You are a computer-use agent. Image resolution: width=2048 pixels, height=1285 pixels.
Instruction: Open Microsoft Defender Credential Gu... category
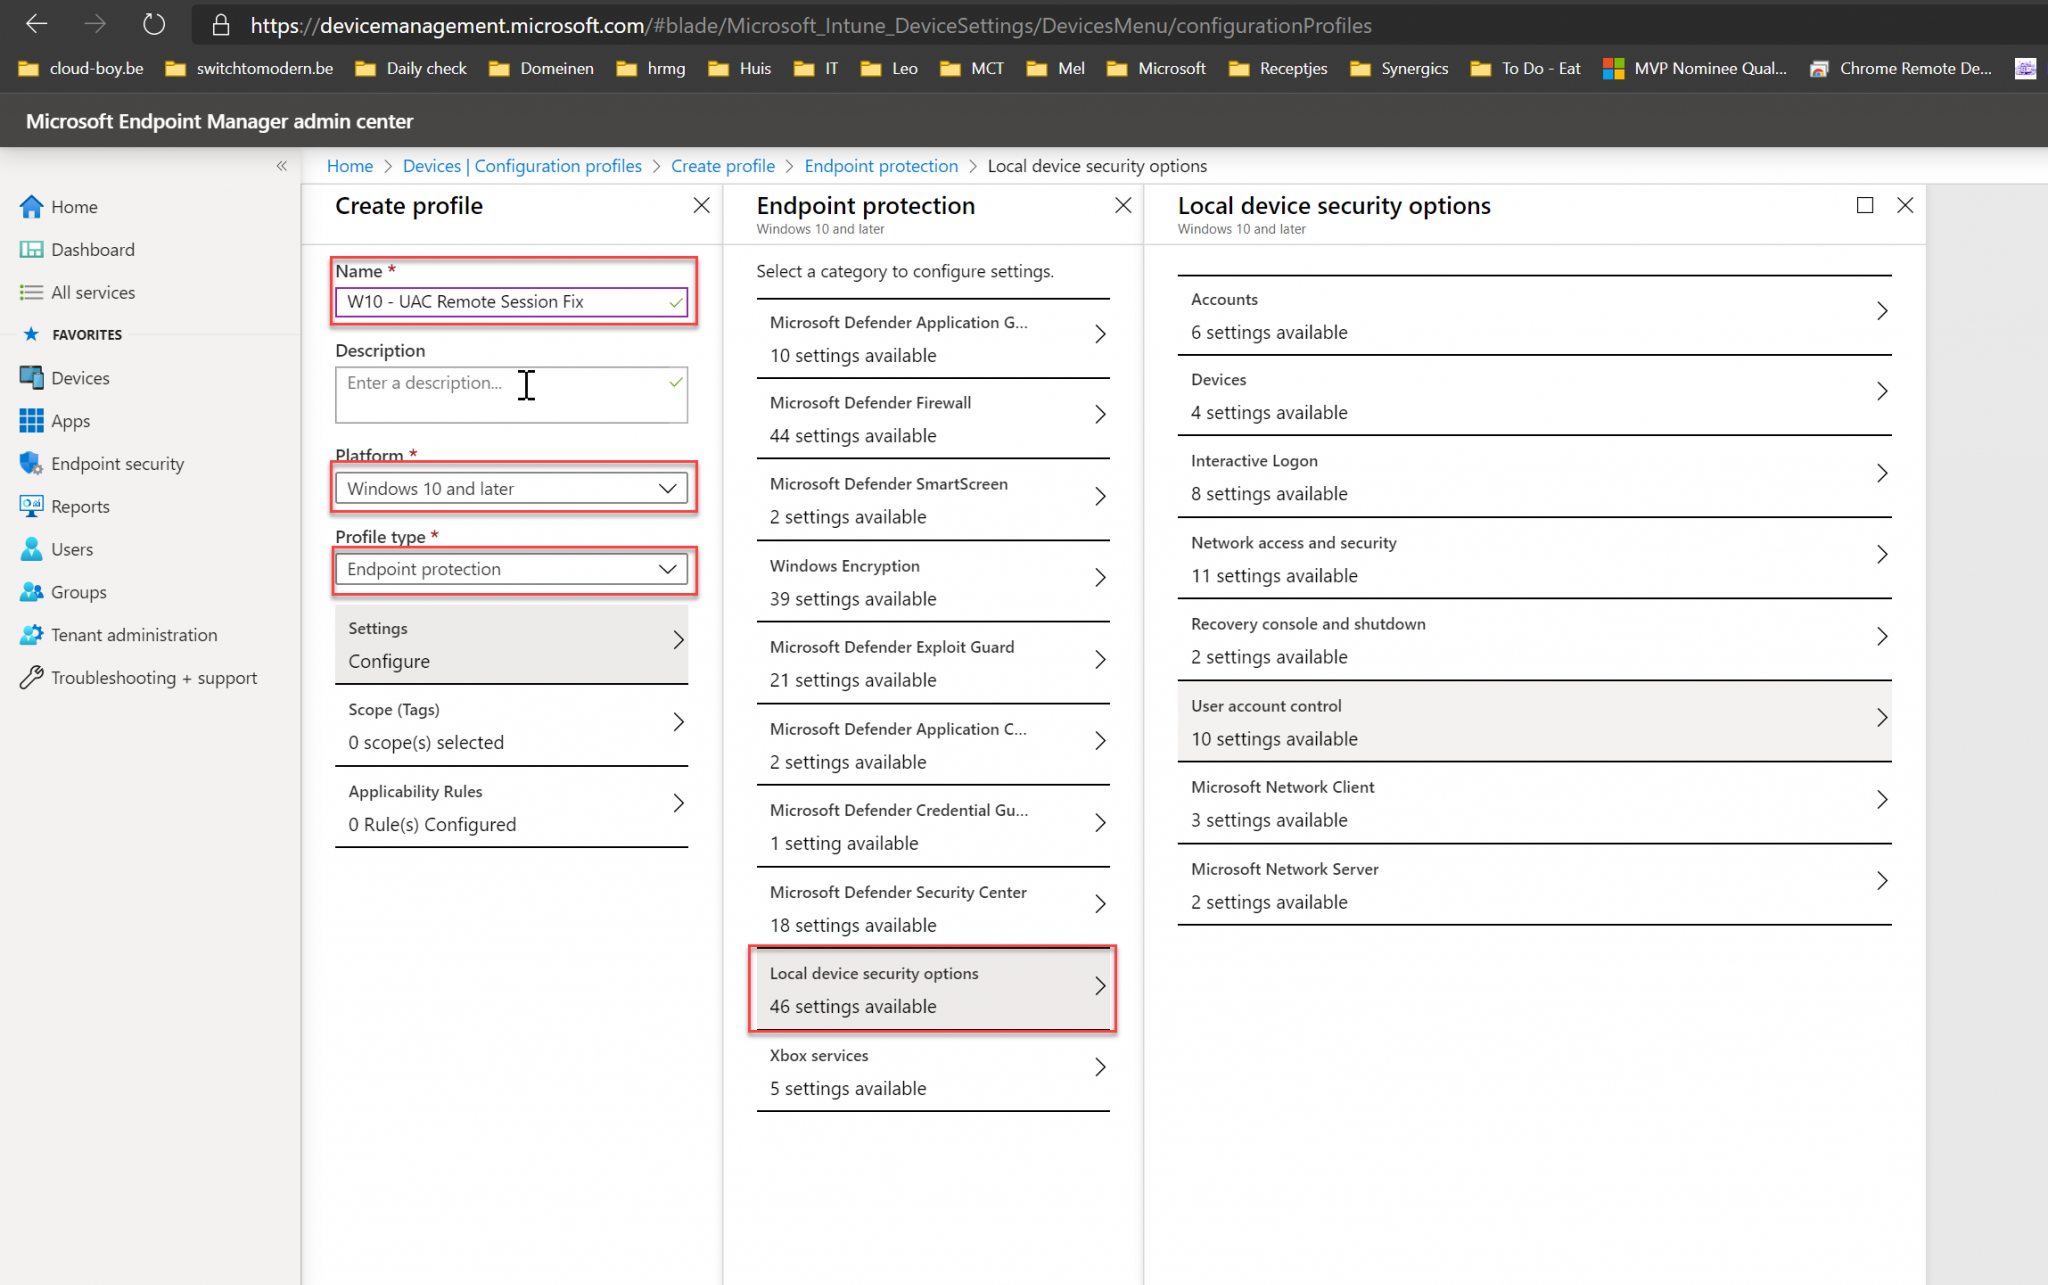pyautogui.click(x=933, y=826)
